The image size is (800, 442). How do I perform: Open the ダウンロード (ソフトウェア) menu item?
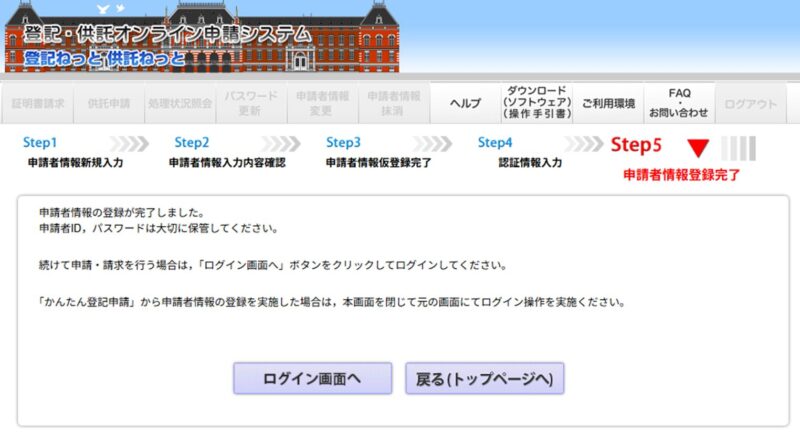539,103
